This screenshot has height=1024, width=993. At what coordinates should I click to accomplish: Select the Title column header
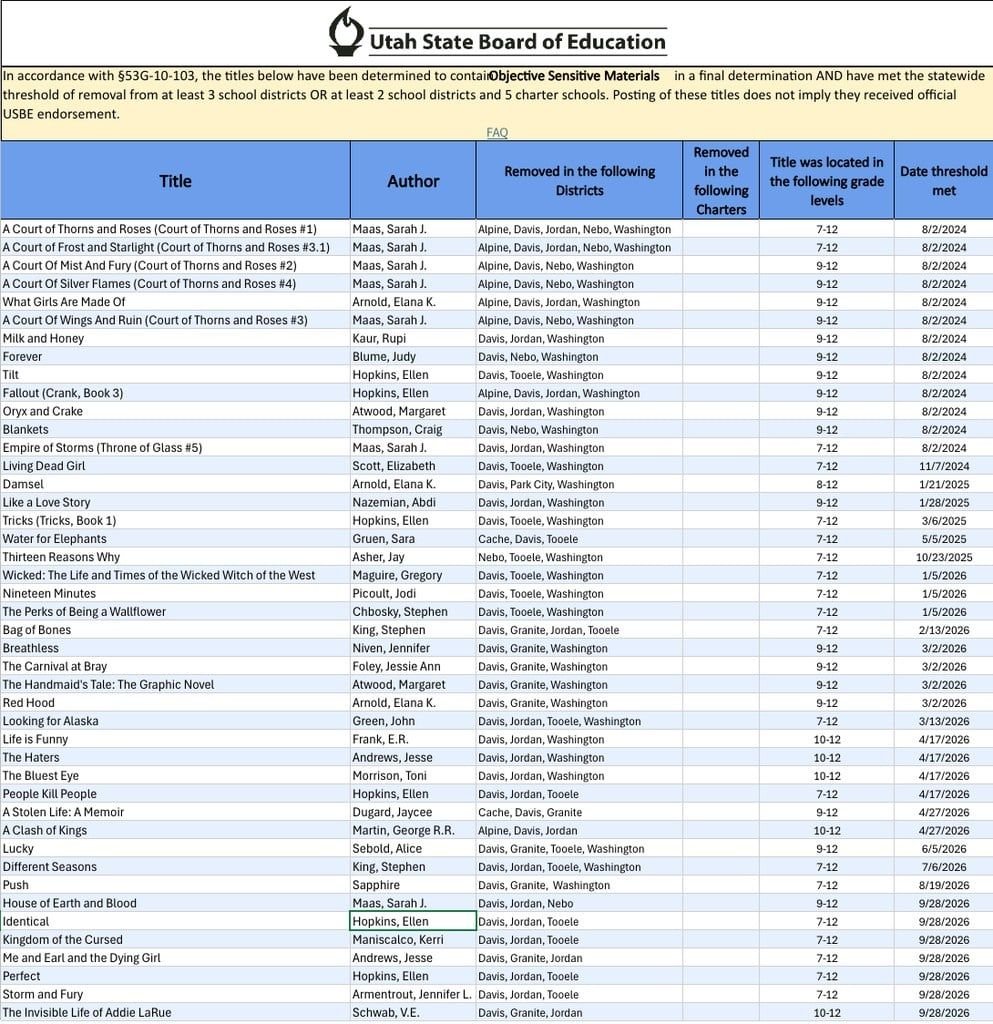(x=175, y=181)
